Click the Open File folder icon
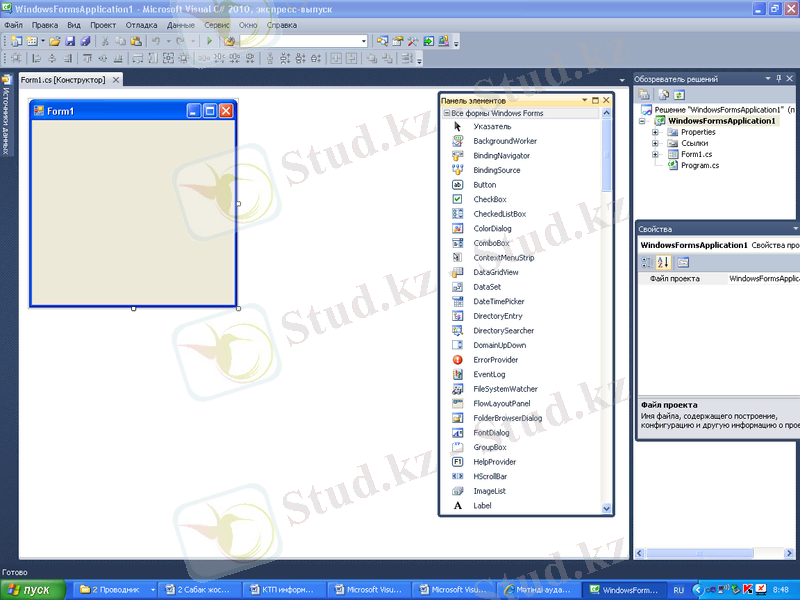The width and height of the screenshot is (800, 600). click(x=55, y=41)
